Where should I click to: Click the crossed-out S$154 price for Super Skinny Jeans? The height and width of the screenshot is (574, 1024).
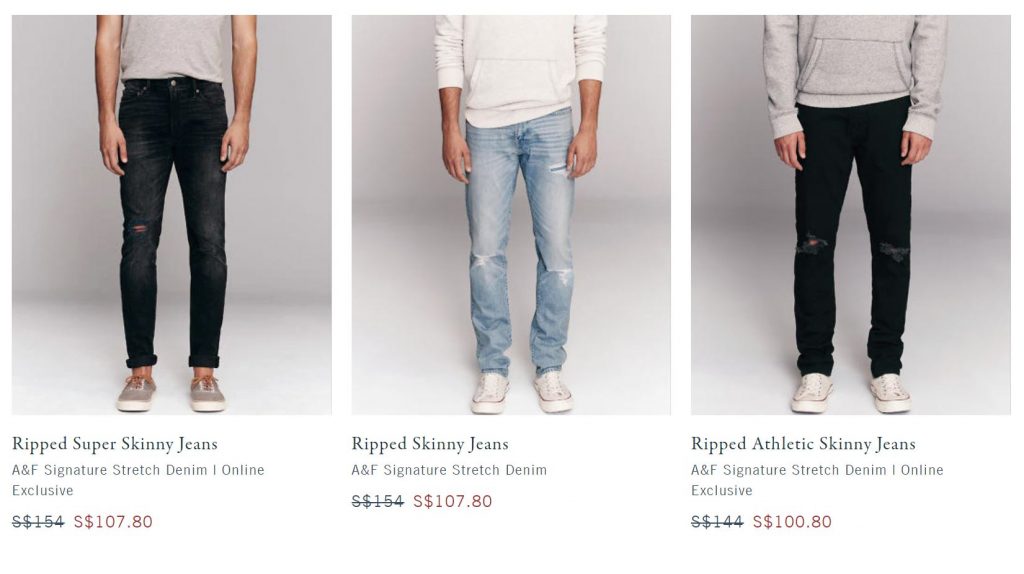38,522
